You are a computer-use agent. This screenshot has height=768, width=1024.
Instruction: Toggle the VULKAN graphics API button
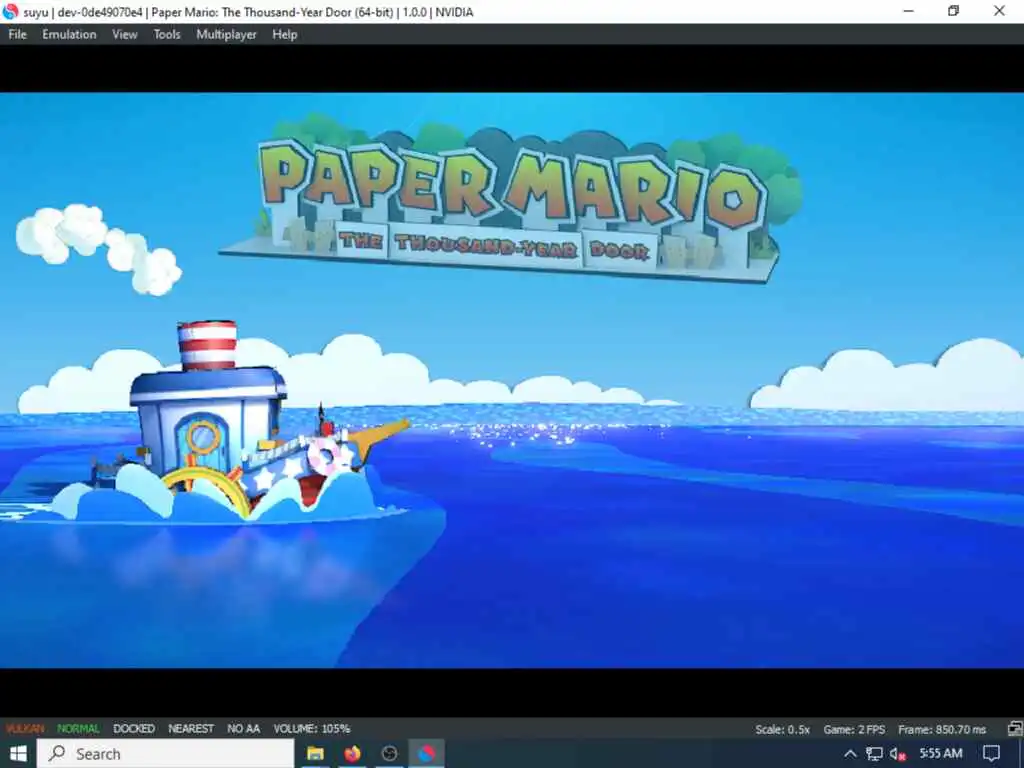coord(25,728)
